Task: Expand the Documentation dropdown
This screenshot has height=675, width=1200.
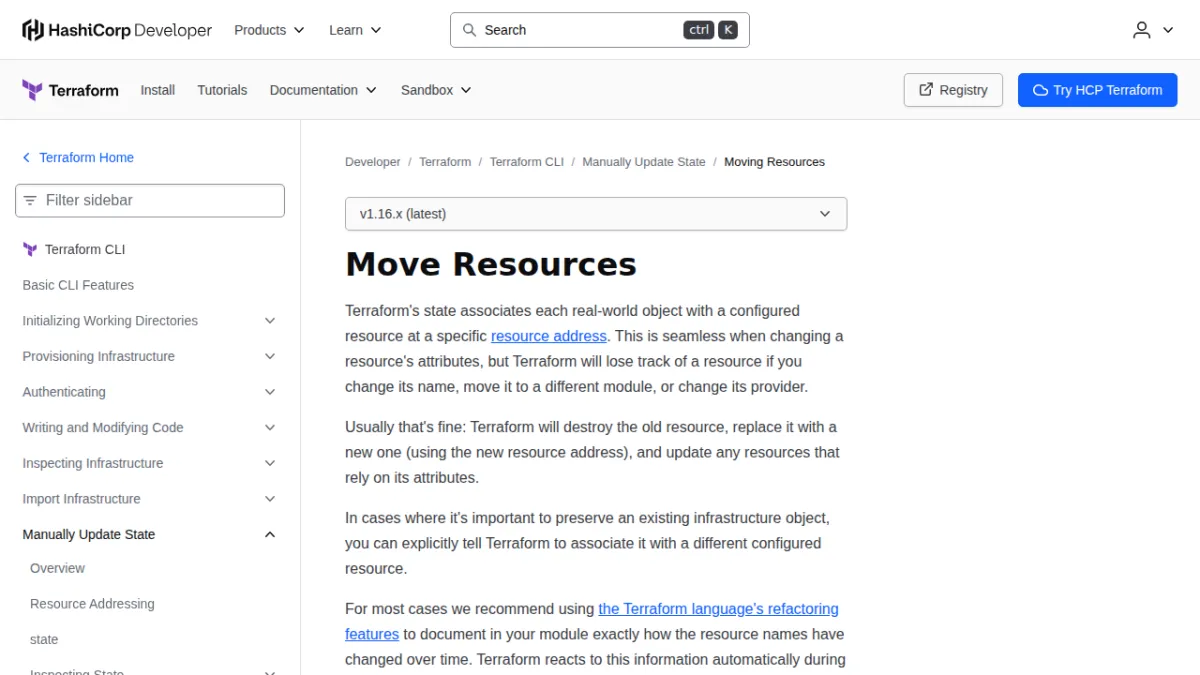Action: click(323, 90)
